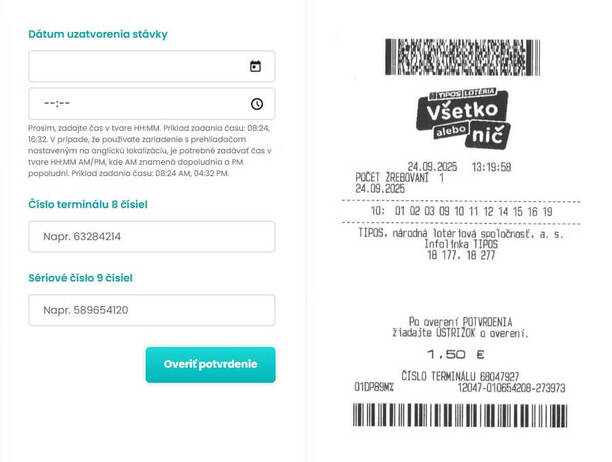The image size is (612, 462).
Task: Click the terminal number 68047927 on ticket
Action: 499,377
